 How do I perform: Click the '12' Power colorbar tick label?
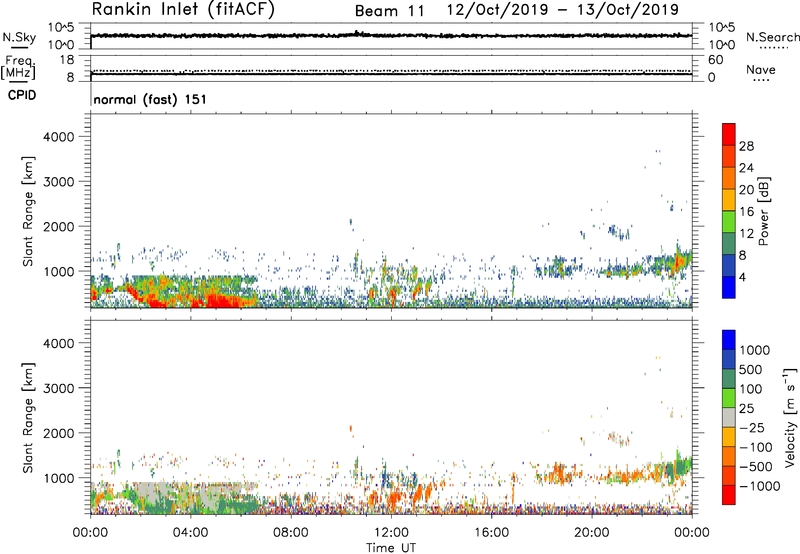click(x=746, y=233)
